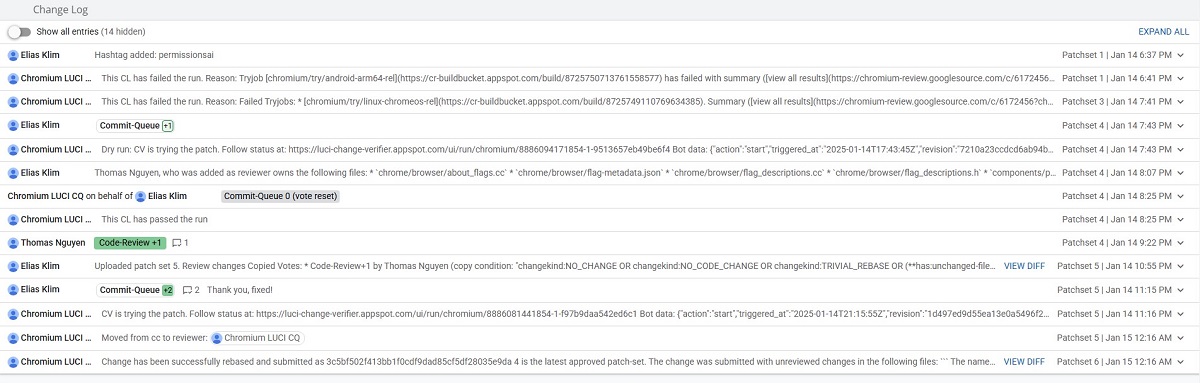Click the Change Log heading
This screenshot has width=1200, height=383.
click(61, 9)
